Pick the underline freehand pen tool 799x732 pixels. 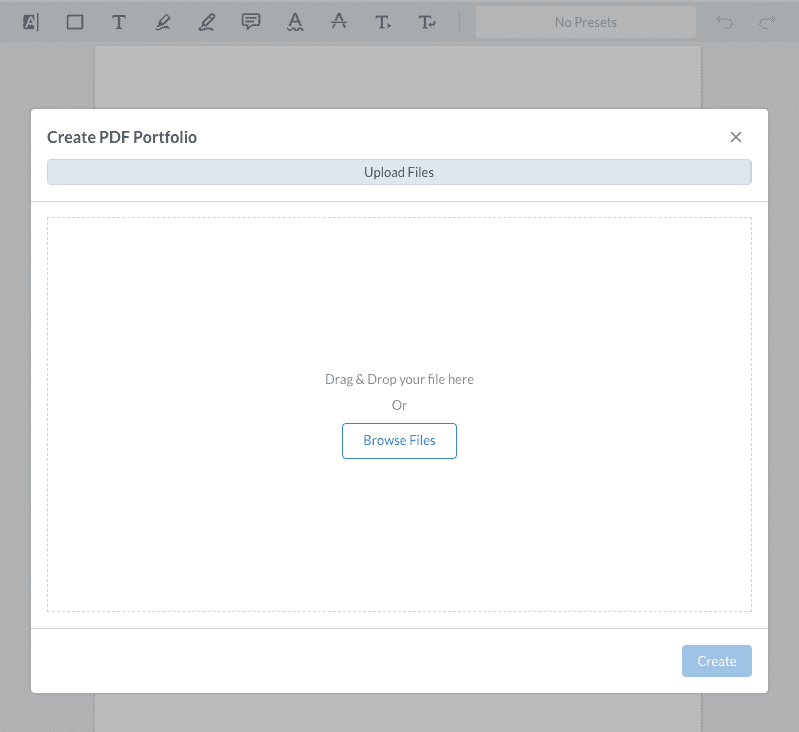(163, 22)
